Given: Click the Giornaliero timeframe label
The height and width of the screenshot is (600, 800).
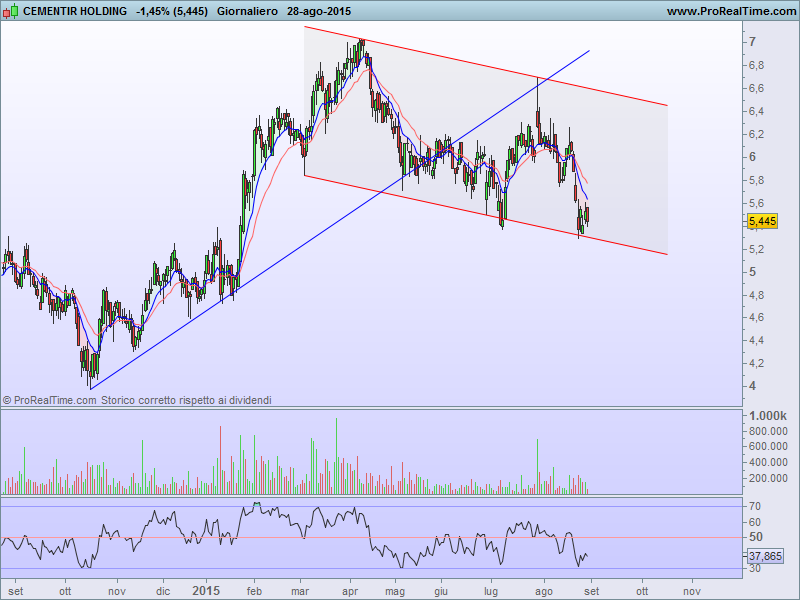Looking at the screenshot, I should click(x=247, y=11).
